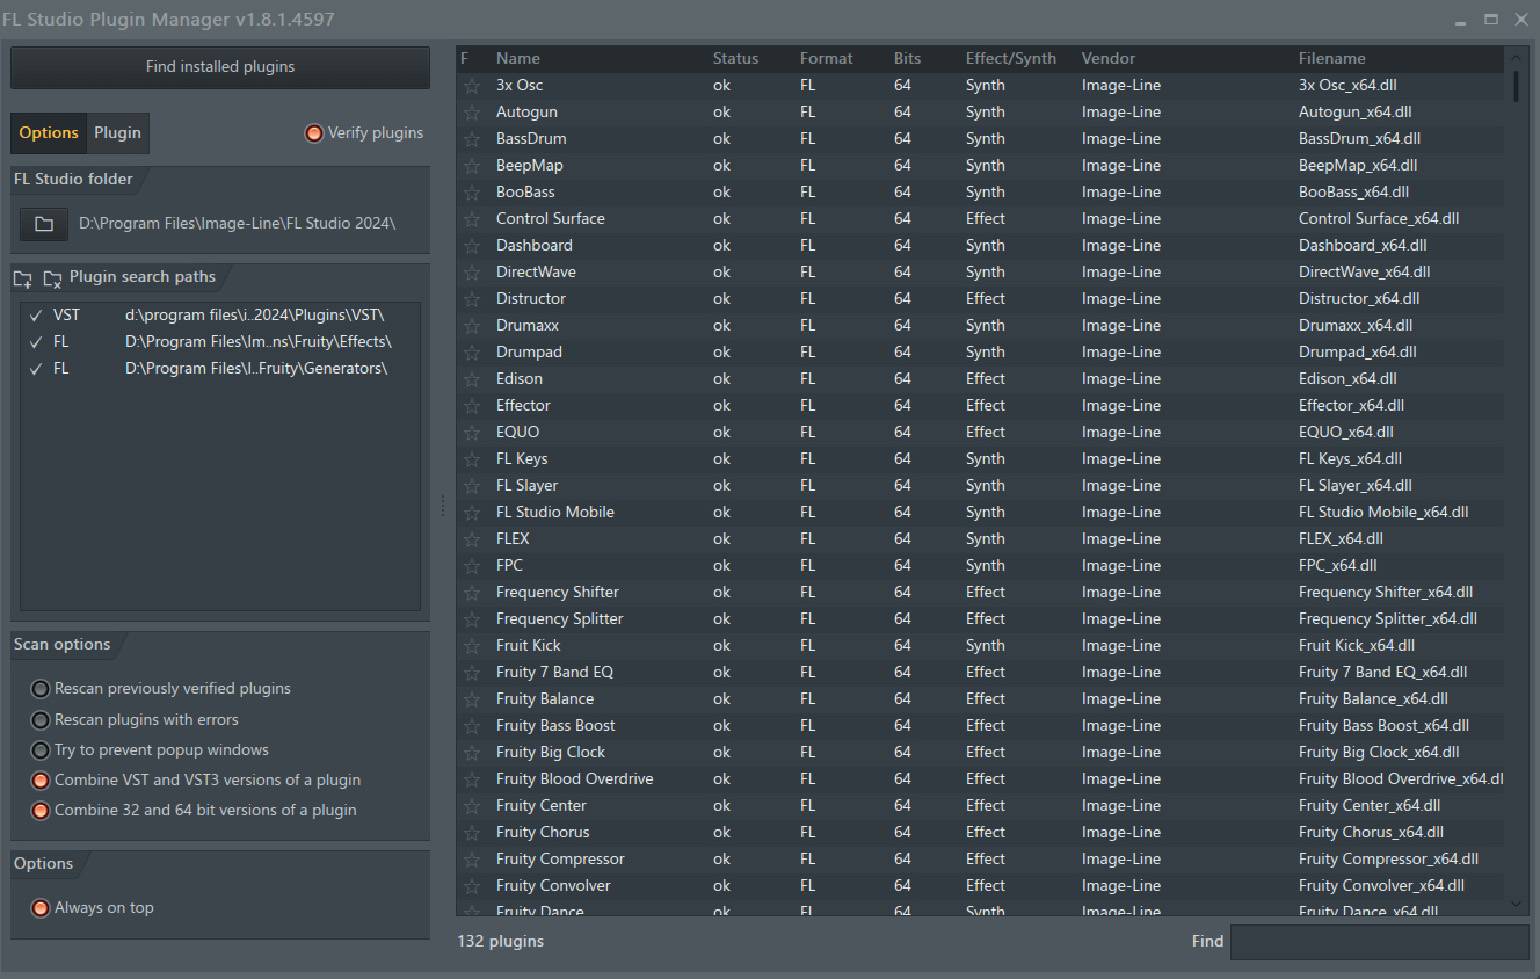Viewport: 1540px width, 979px height.
Task: Switch to the Options tab
Action: pyautogui.click(x=49, y=133)
